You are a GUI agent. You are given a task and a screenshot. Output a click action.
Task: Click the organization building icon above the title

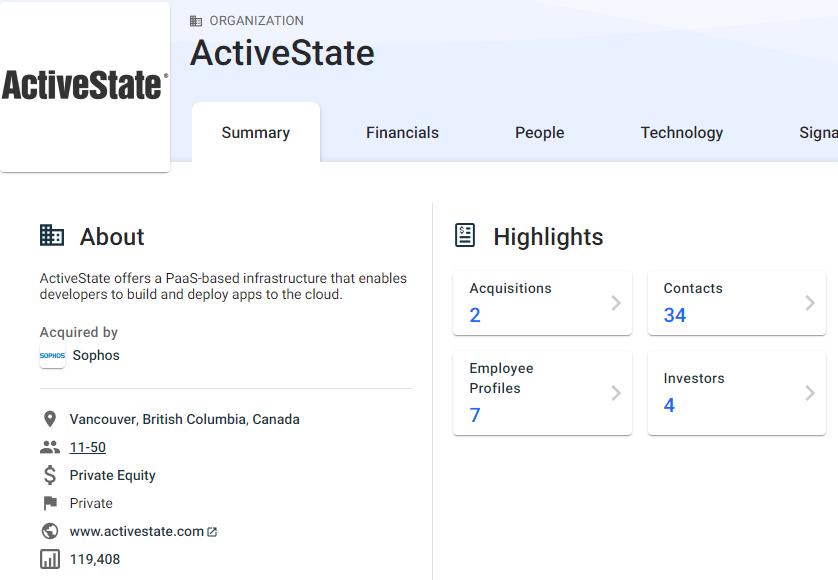tap(196, 21)
